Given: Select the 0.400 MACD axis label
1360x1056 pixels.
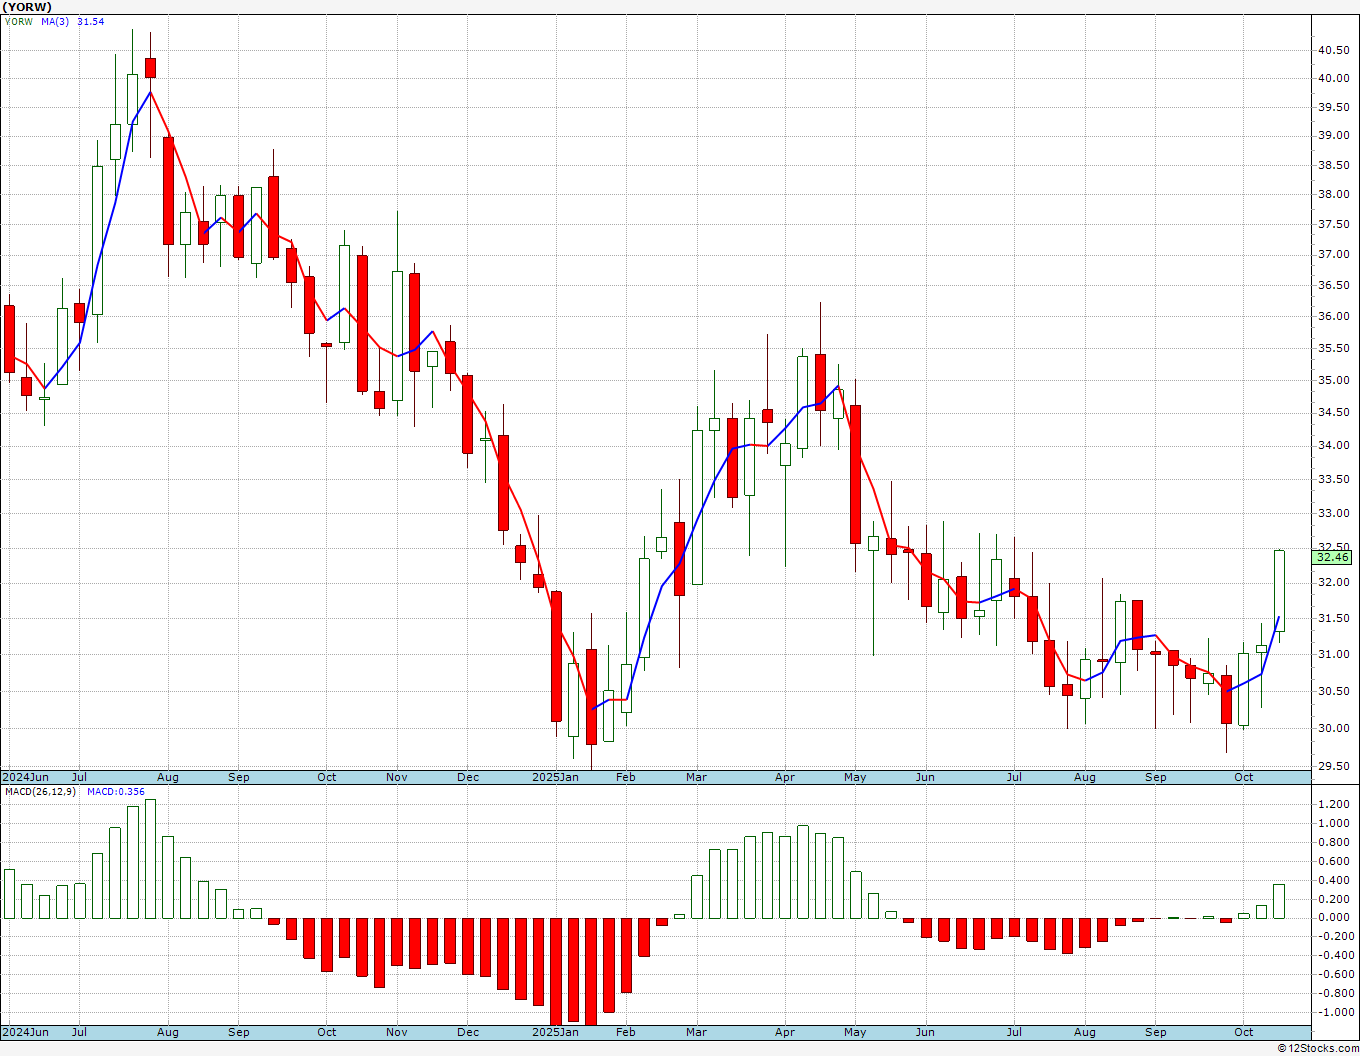Looking at the screenshot, I should (x=1332, y=881).
